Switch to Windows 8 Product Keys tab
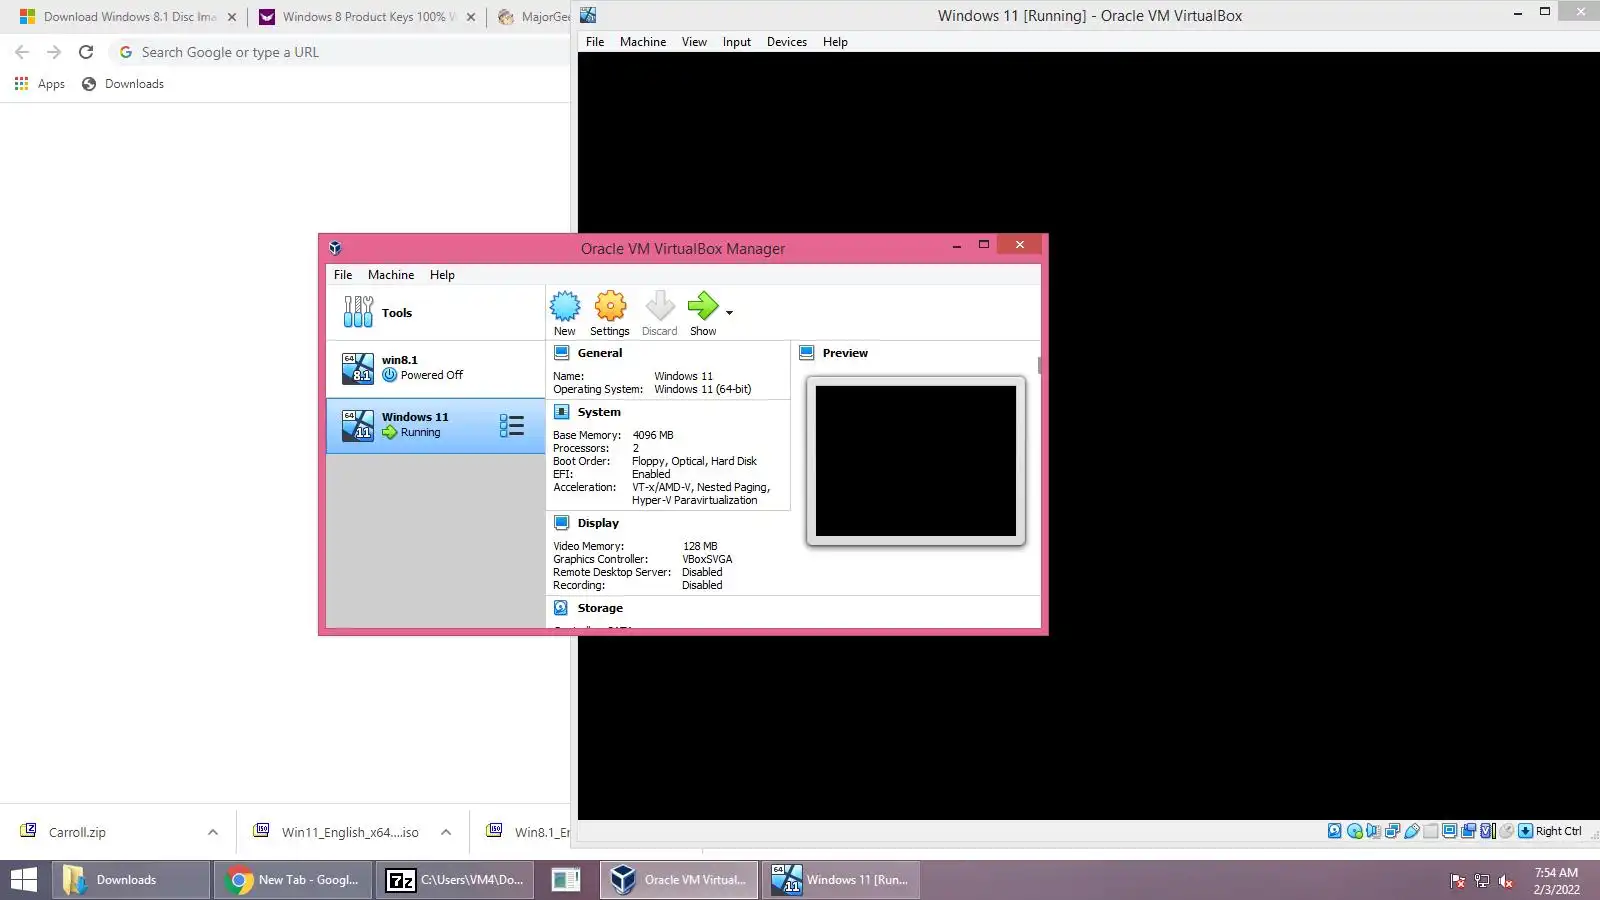The image size is (1600, 900). coord(366,17)
